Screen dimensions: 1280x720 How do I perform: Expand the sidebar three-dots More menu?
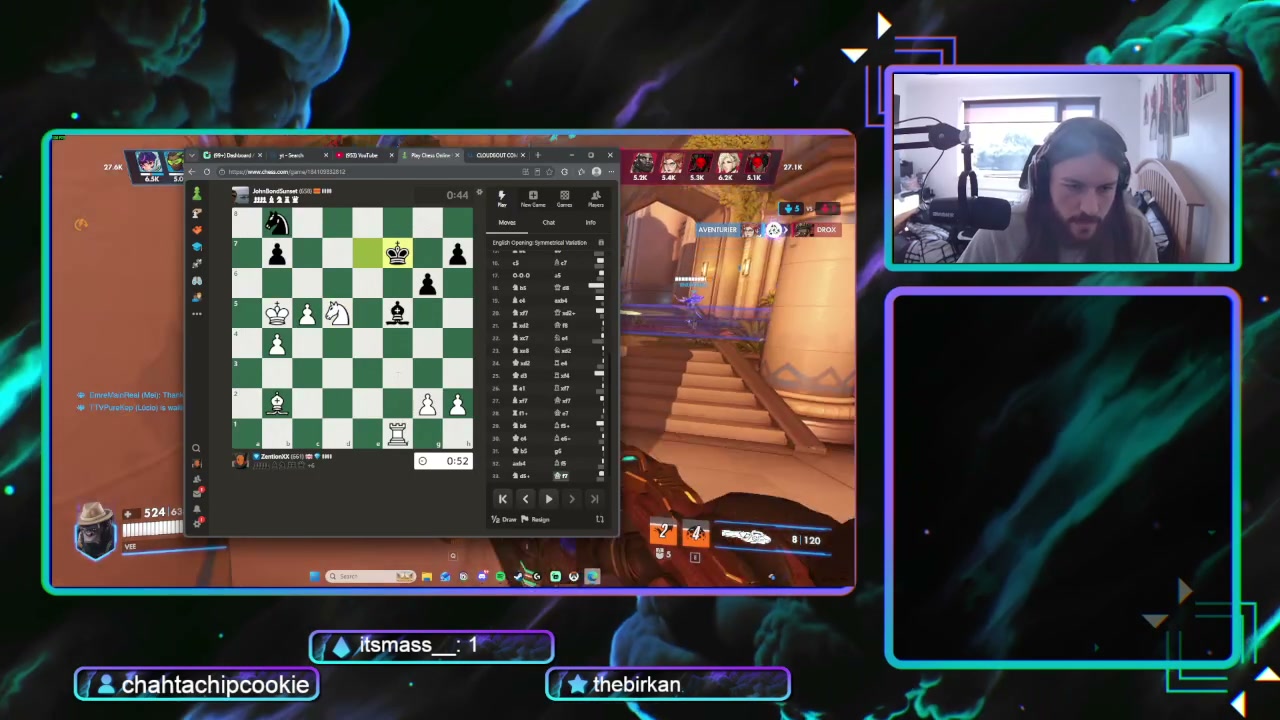197,314
